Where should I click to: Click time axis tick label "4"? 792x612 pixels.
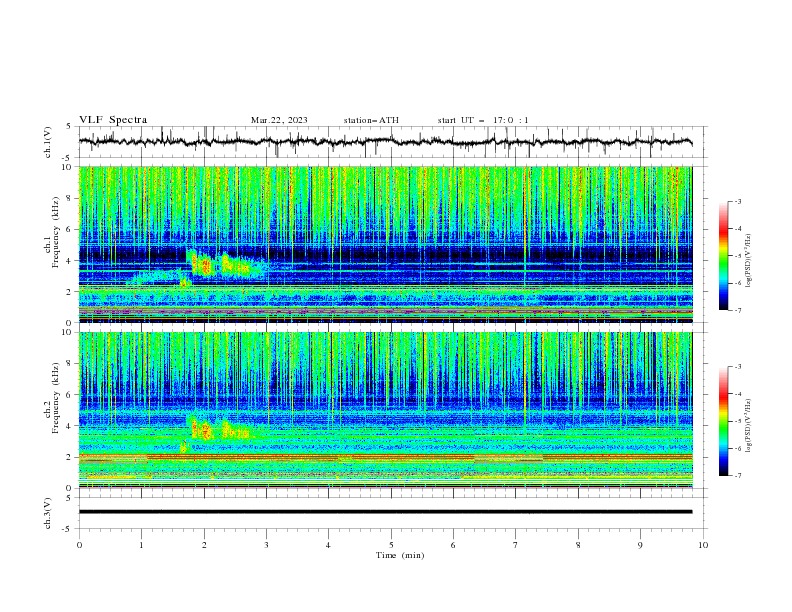point(328,545)
